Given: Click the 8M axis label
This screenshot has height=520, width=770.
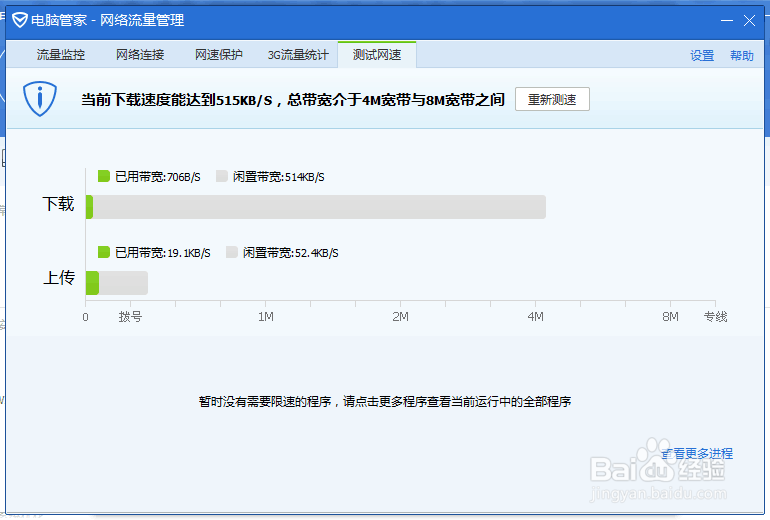Looking at the screenshot, I should click(670, 317).
